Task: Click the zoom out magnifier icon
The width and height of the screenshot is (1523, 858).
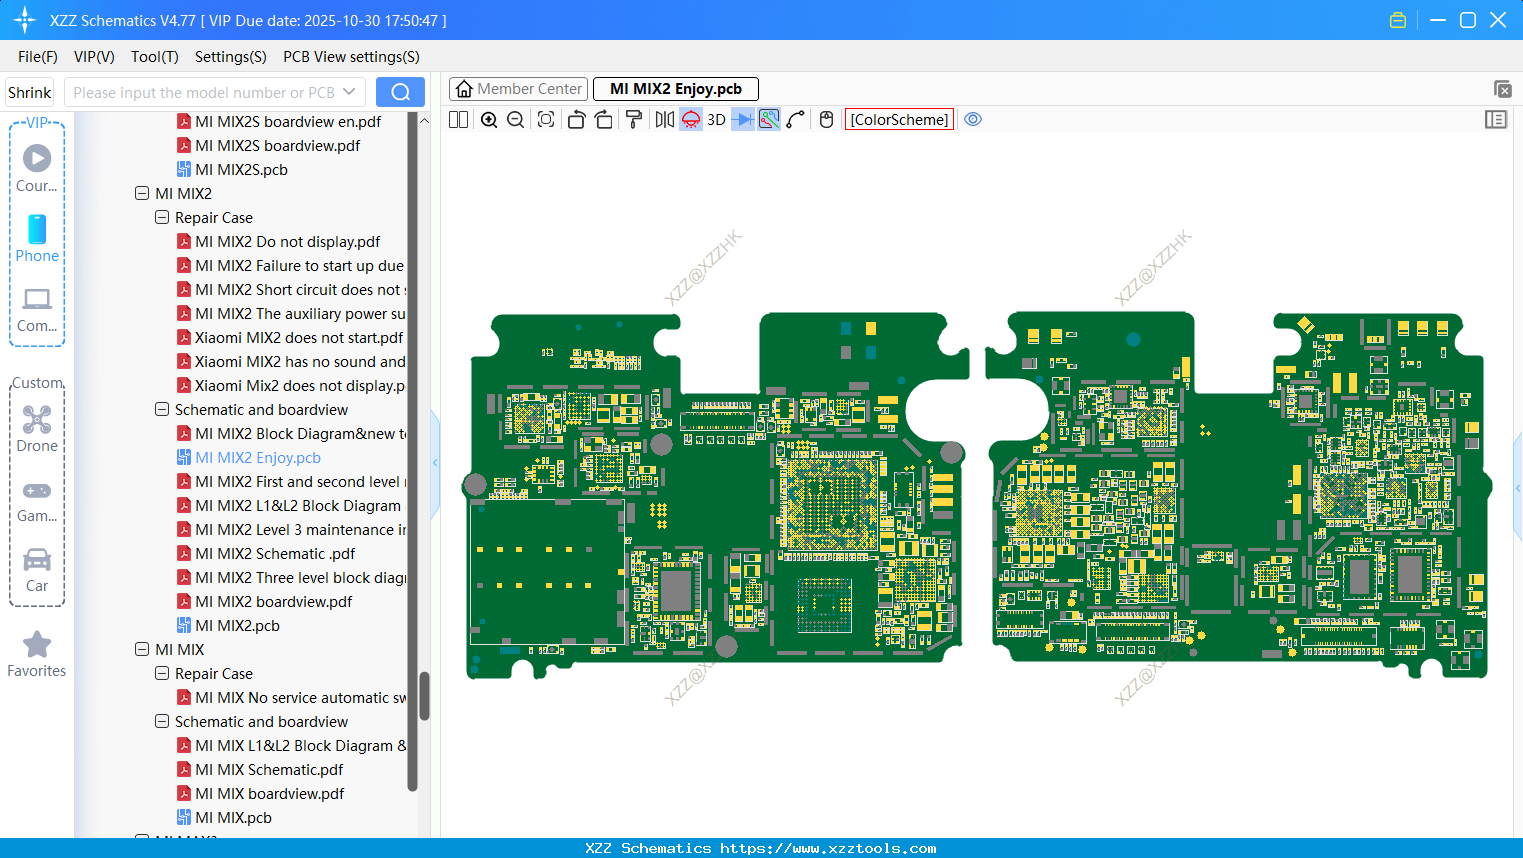Action: click(x=516, y=120)
